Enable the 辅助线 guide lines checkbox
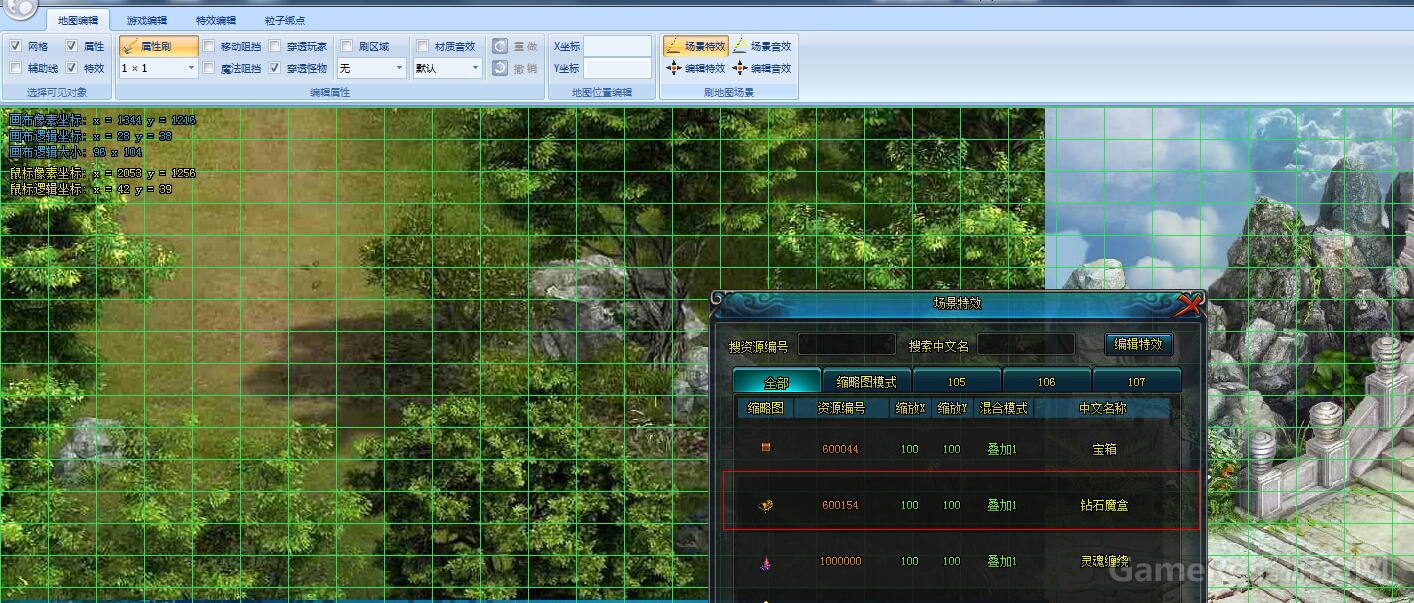 (x=16, y=68)
